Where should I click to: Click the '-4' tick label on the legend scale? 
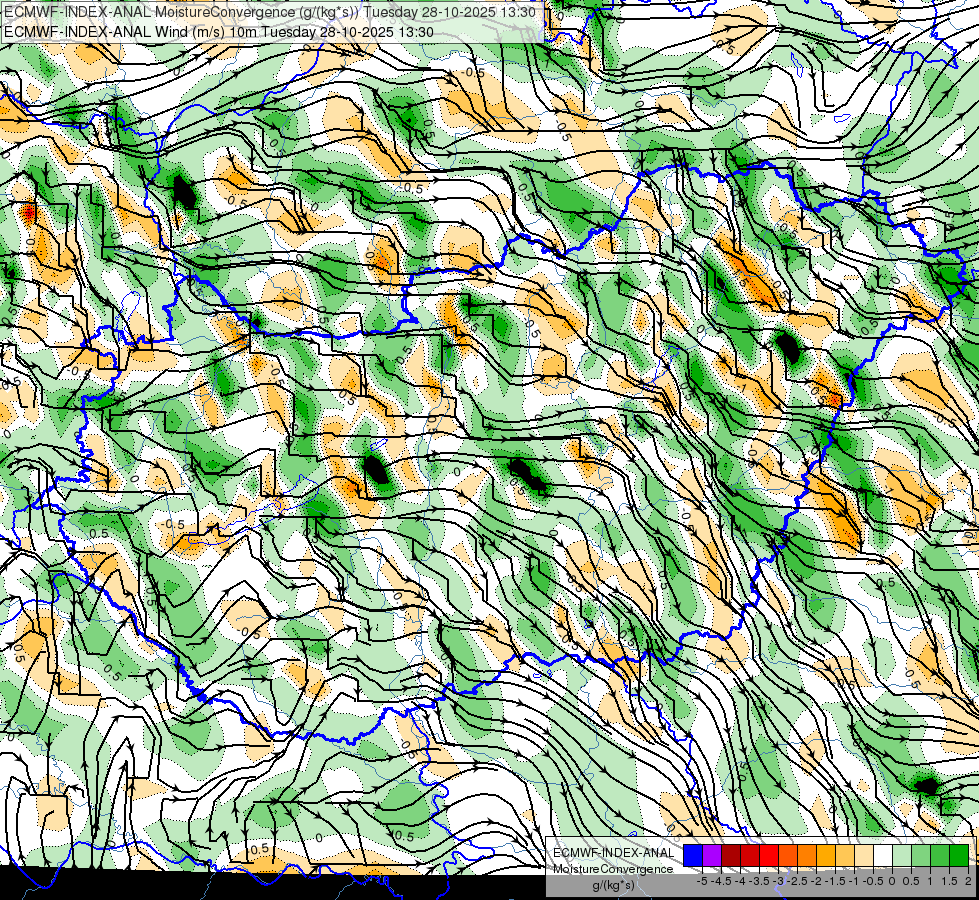pos(740,881)
